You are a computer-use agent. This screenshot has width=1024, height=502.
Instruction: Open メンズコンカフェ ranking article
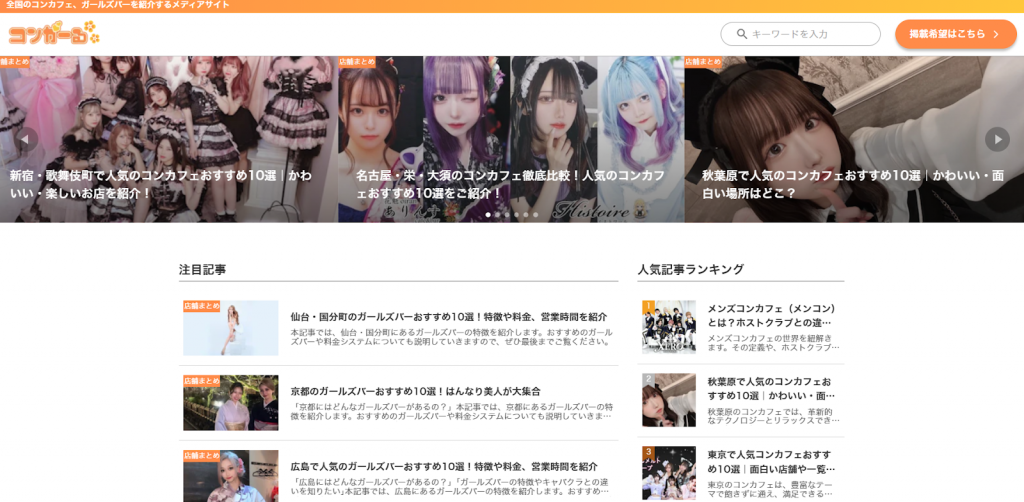771,315
